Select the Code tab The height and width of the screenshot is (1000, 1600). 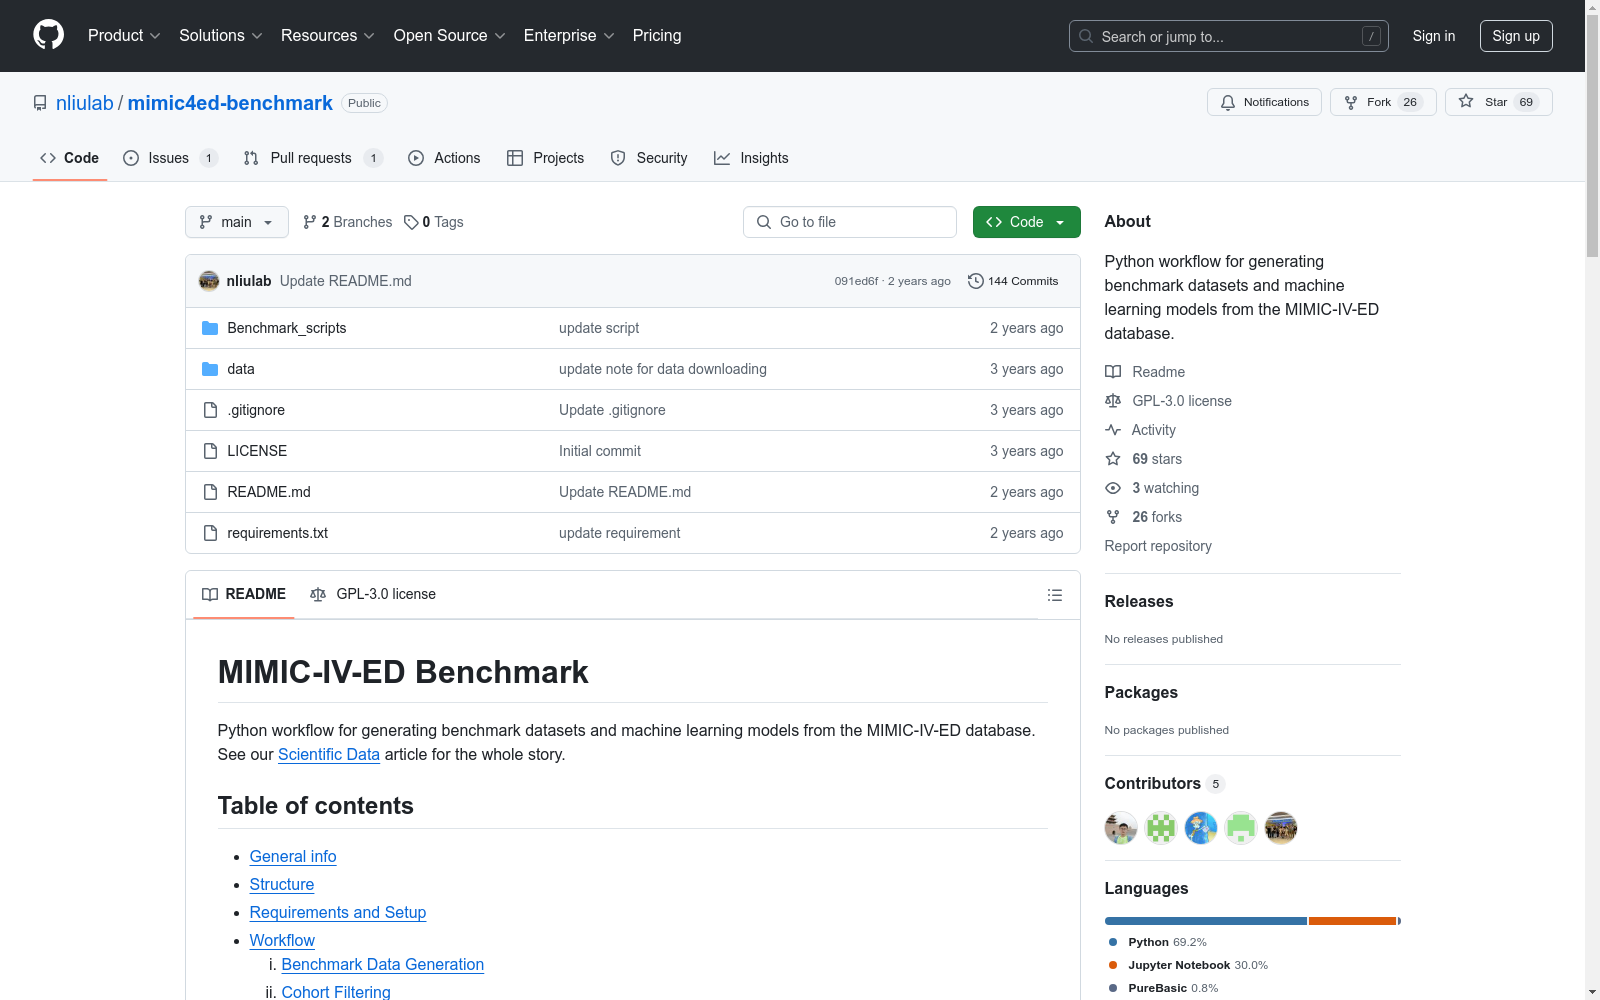(69, 158)
